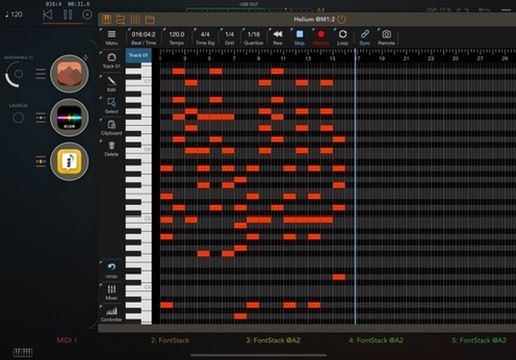Toggle Loop mode
The height and width of the screenshot is (360, 516).
click(x=342, y=37)
